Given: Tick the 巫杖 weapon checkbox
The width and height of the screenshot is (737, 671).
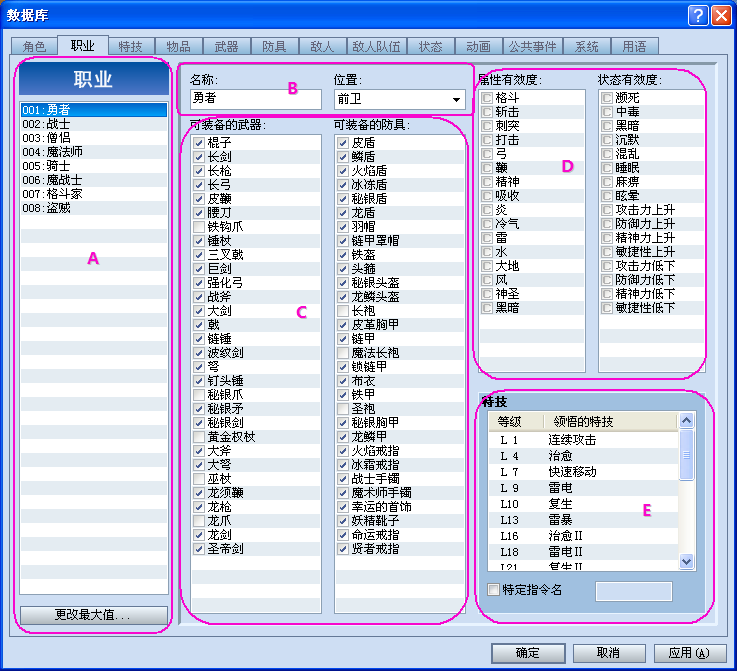Looking at the screenshot, I should pyautogui.click(x=199, y=479).
